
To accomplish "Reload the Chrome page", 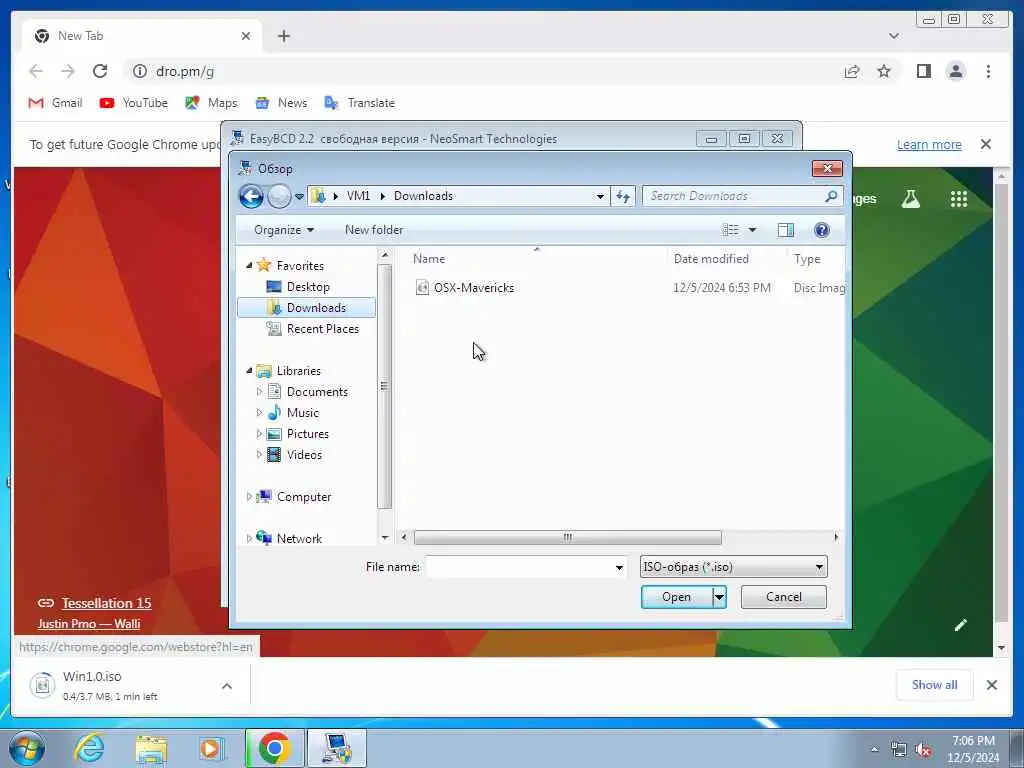I will click(x=100, y=71).
